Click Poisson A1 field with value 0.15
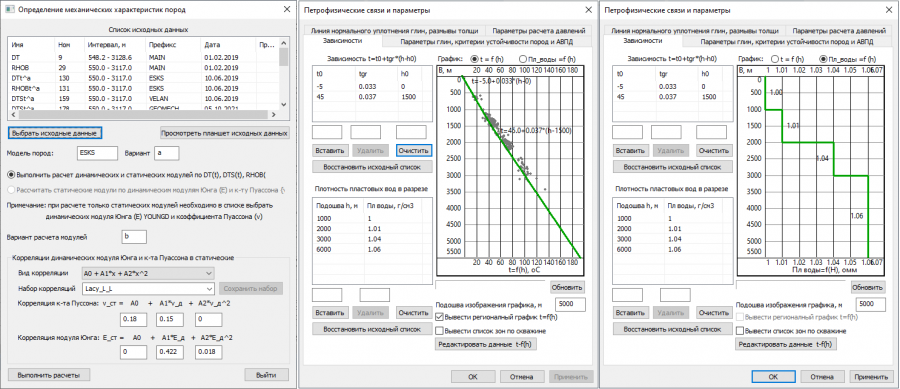This screenshot has height=389, width=900. [x=170, y=319]
